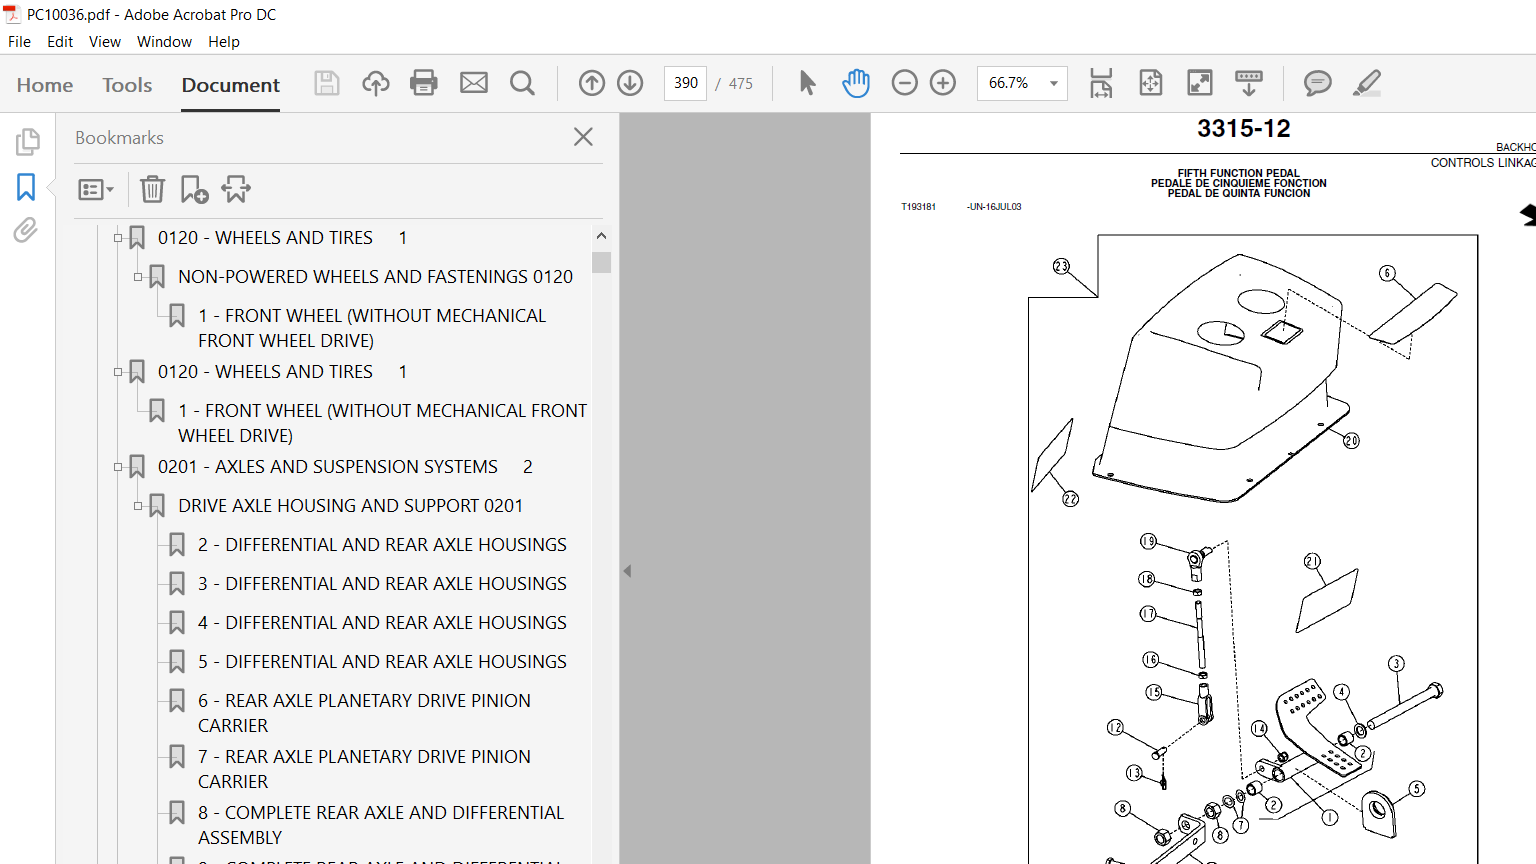Go to next page arrow
1536x864 pixels.
630,83
